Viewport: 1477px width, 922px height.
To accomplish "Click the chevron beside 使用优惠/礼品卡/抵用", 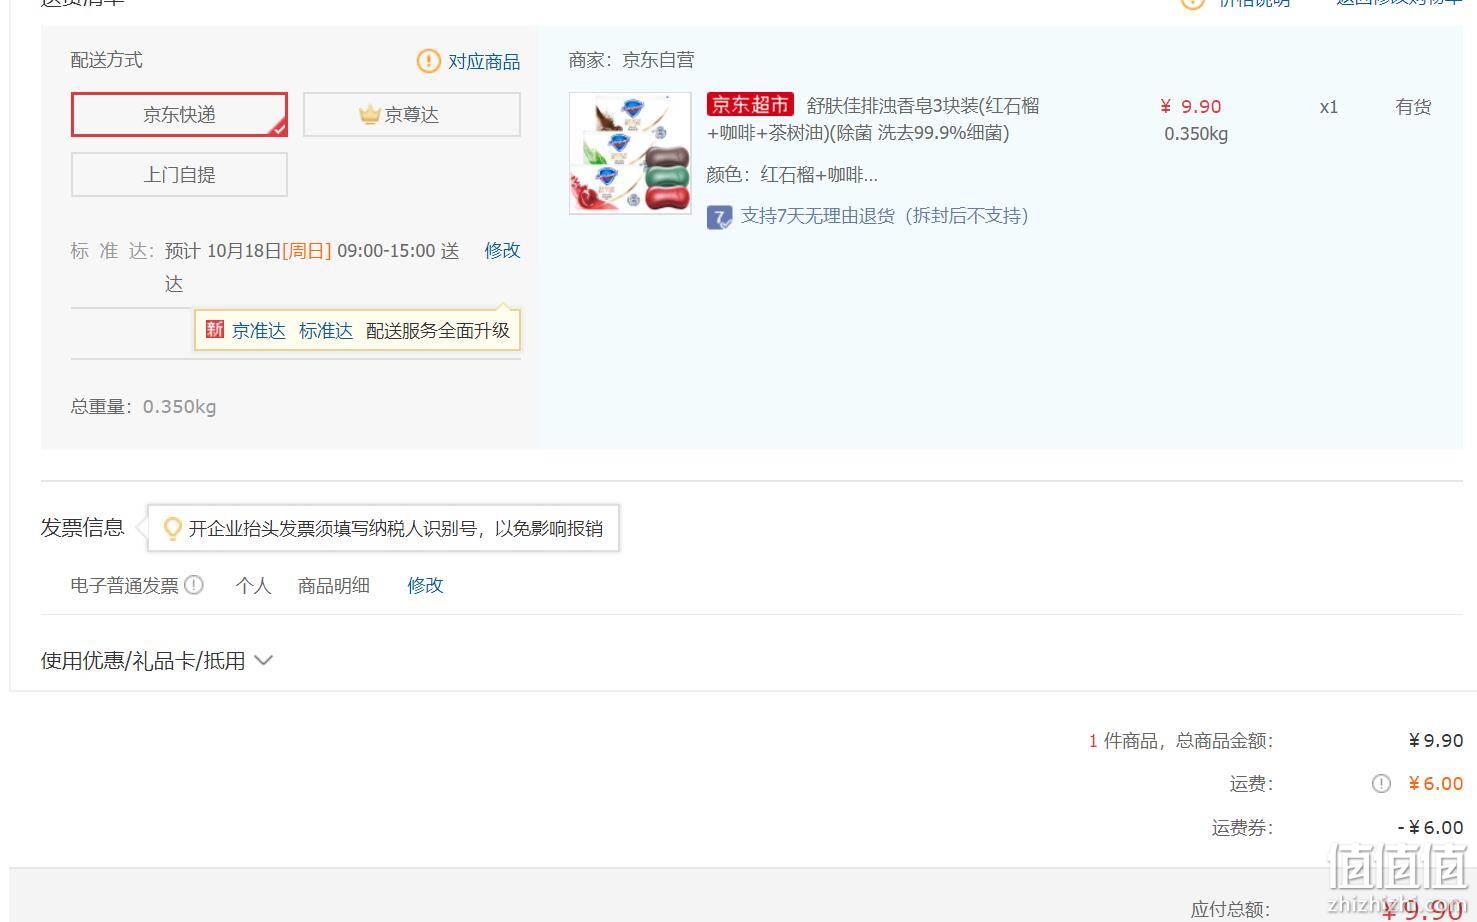I will point(264,660).
